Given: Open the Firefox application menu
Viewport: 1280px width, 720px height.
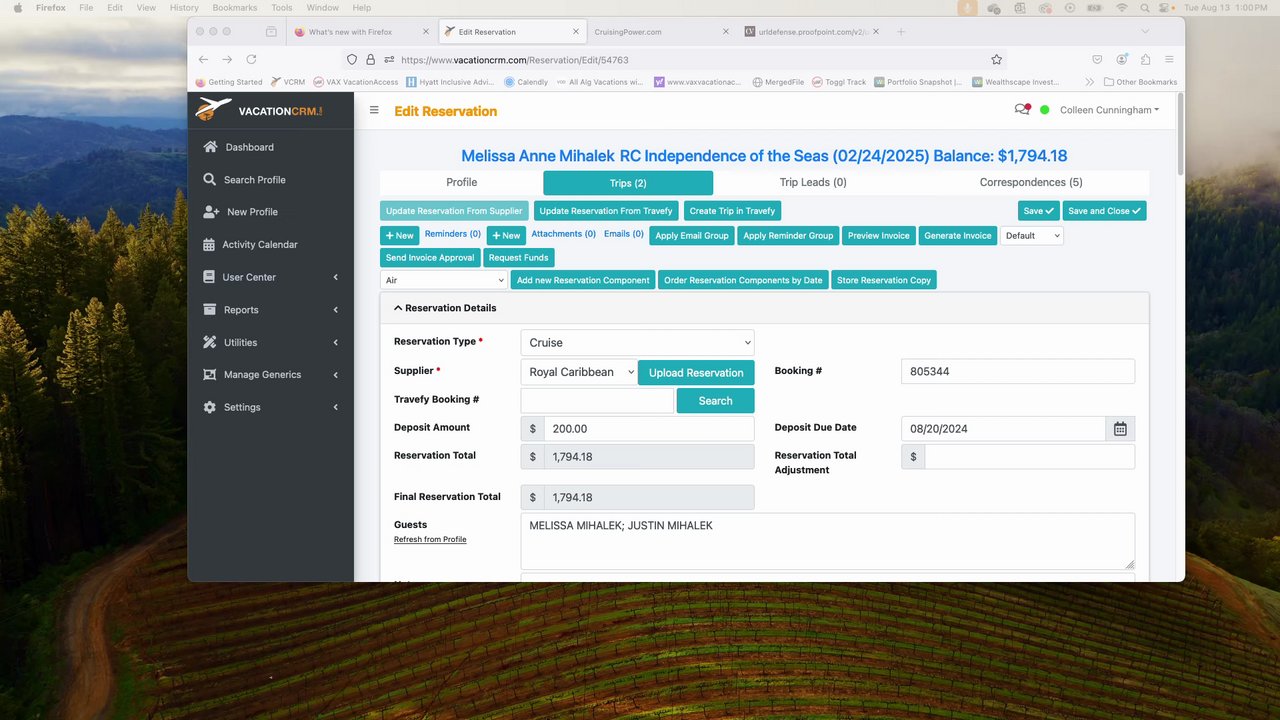Looking at the screenshot, I should tap(1169, 59).
